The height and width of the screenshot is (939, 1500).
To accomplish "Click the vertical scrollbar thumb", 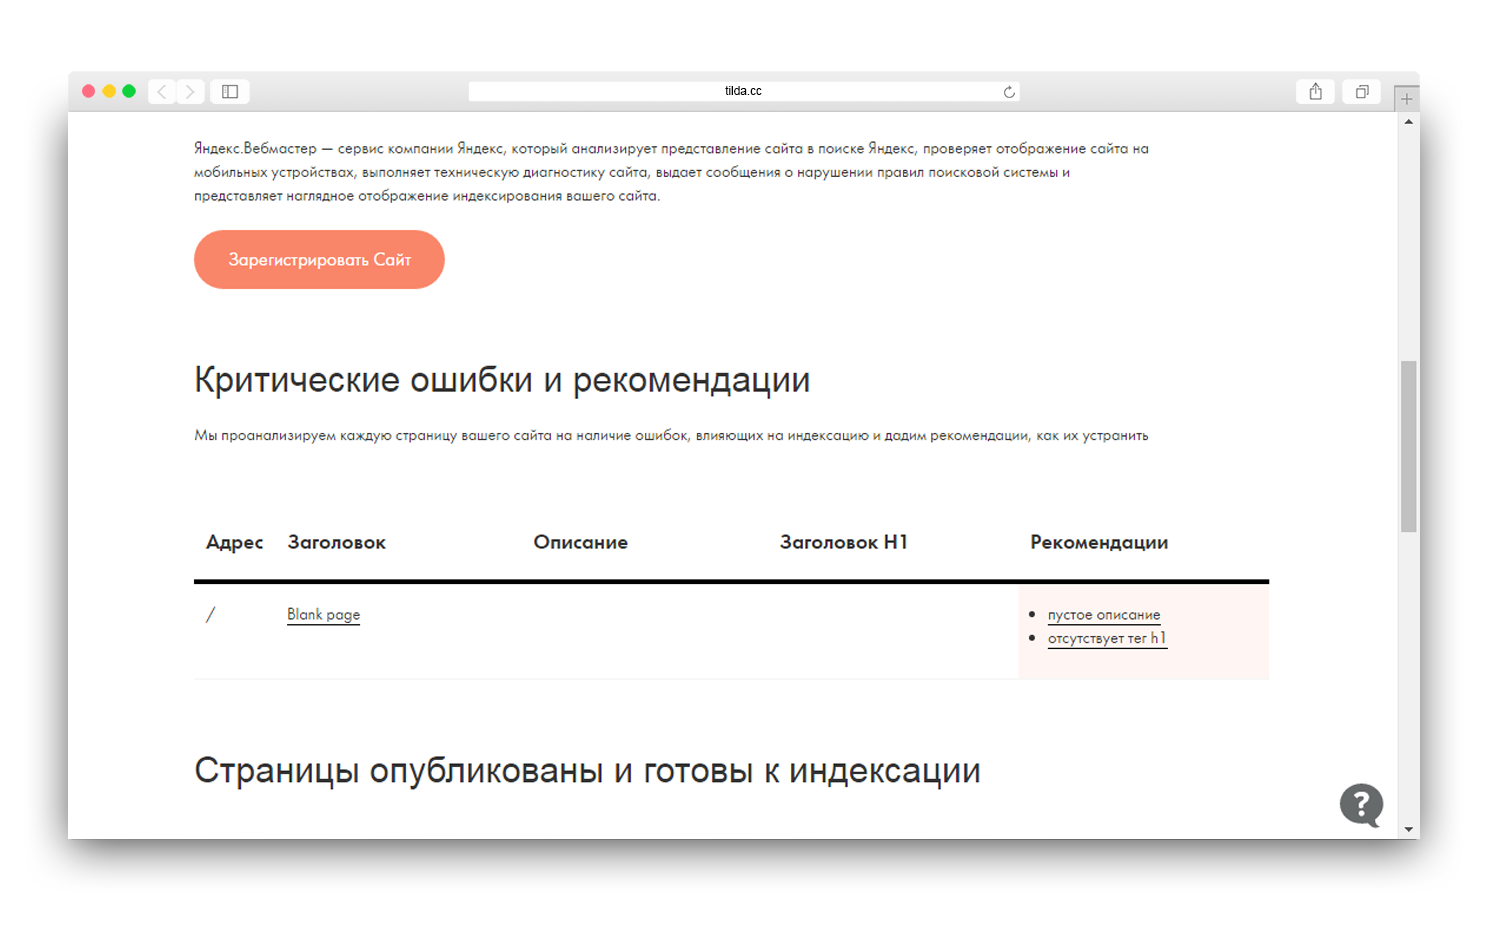I will [x=1408, y=446].
